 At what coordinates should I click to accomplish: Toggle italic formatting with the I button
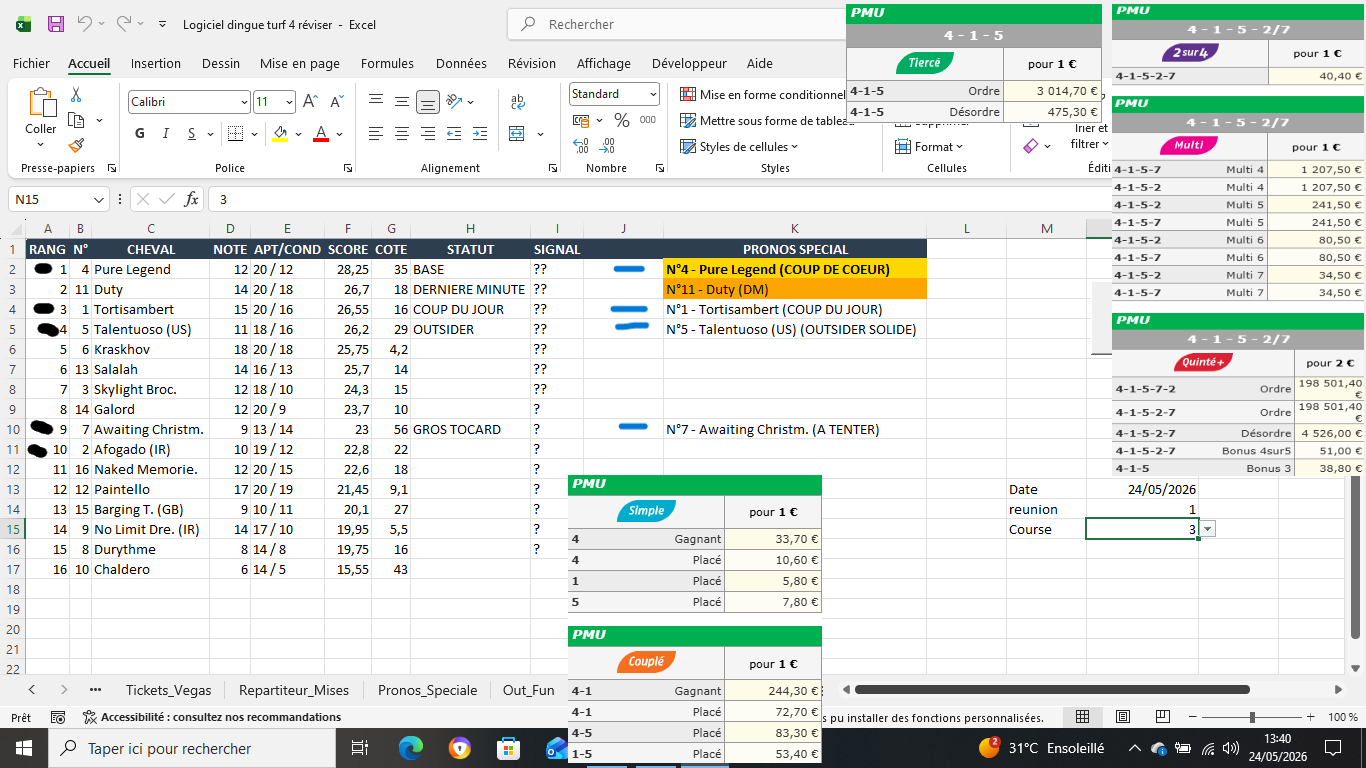[165, 134]
